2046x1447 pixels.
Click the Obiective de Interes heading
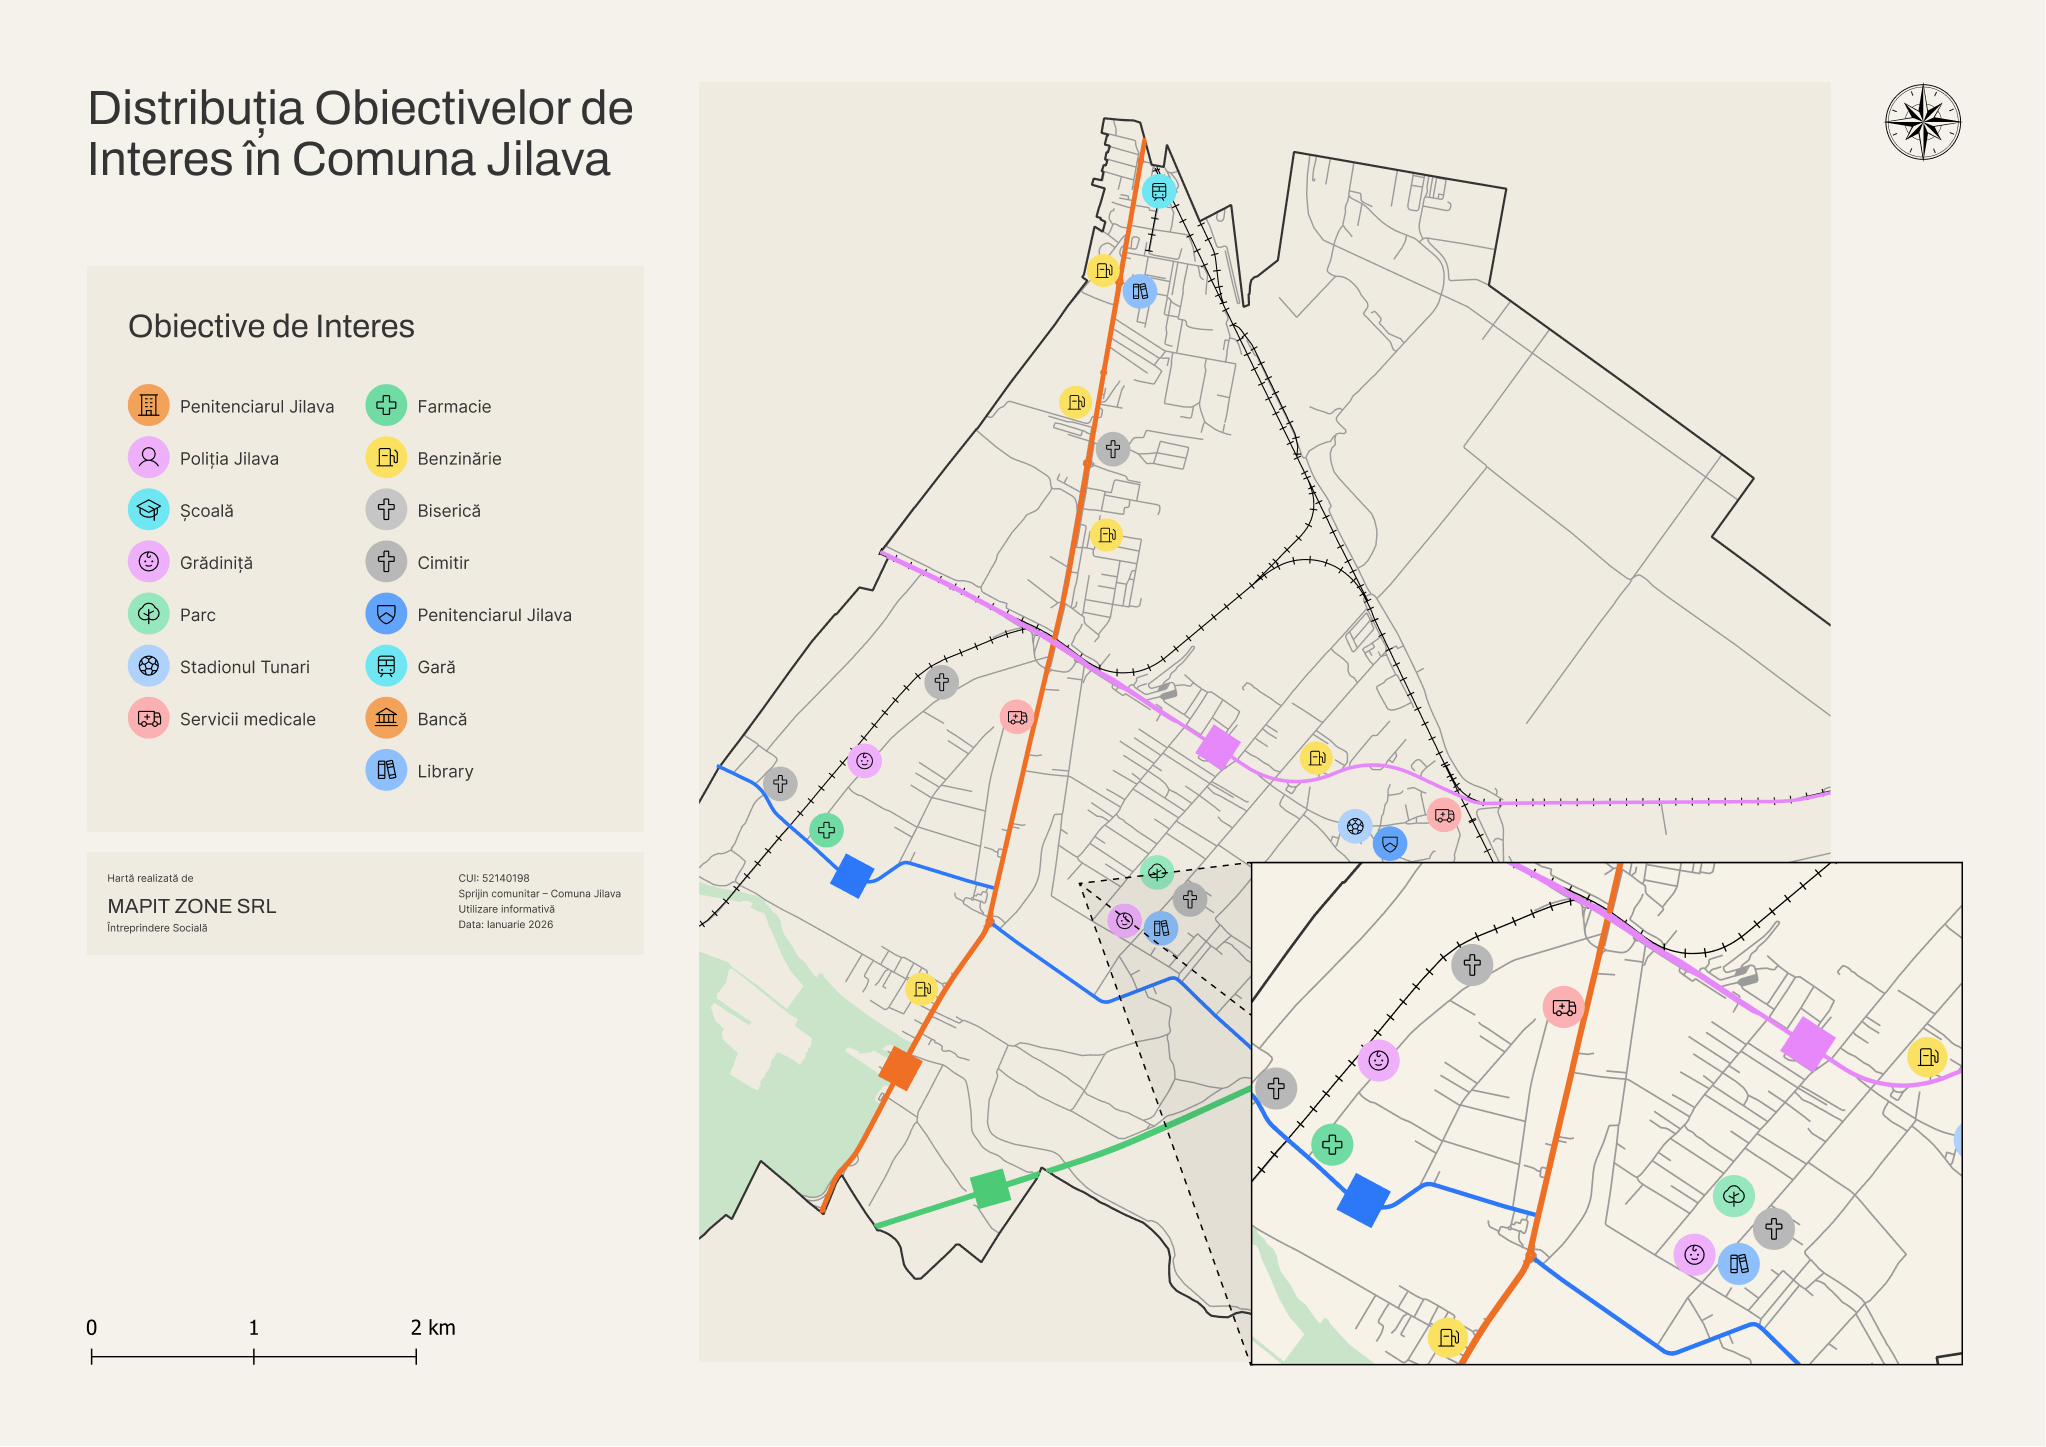[271, 326]
